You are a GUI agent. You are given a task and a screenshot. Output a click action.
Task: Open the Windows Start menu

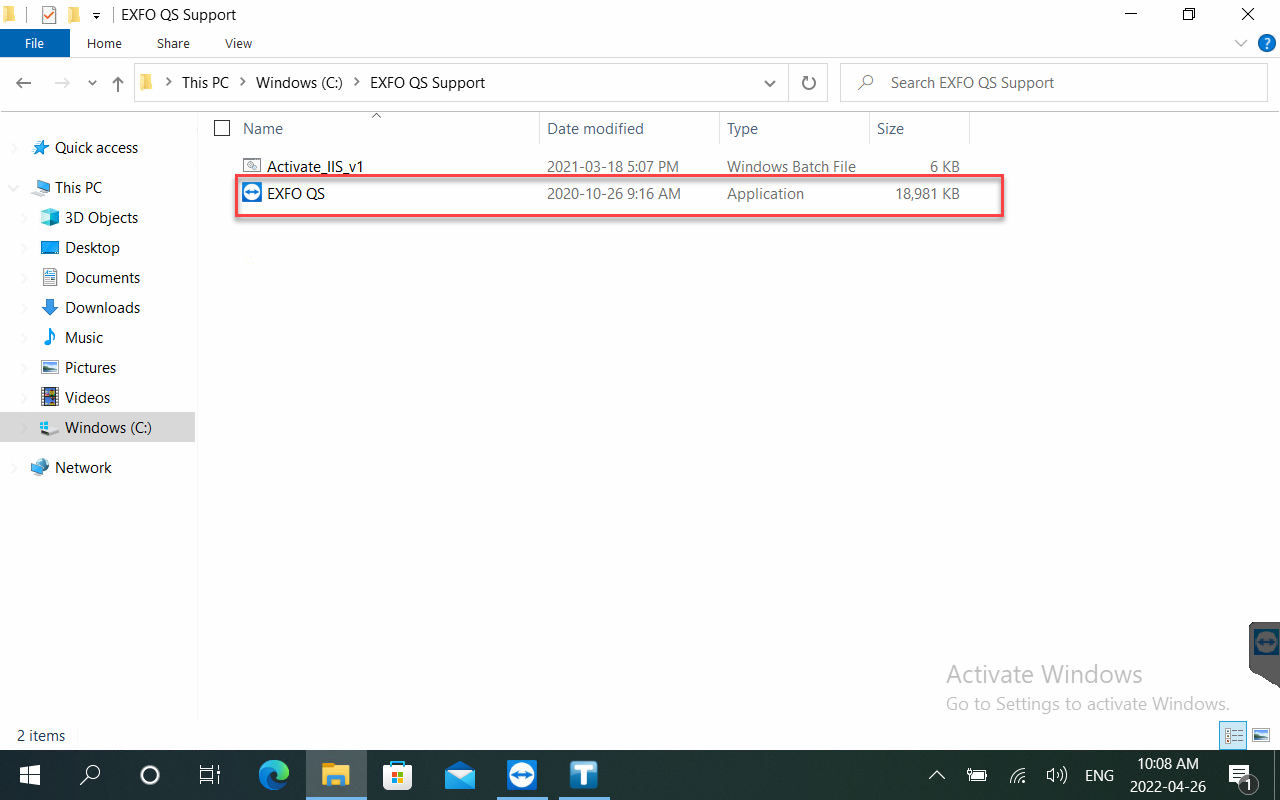pos(29,775)
